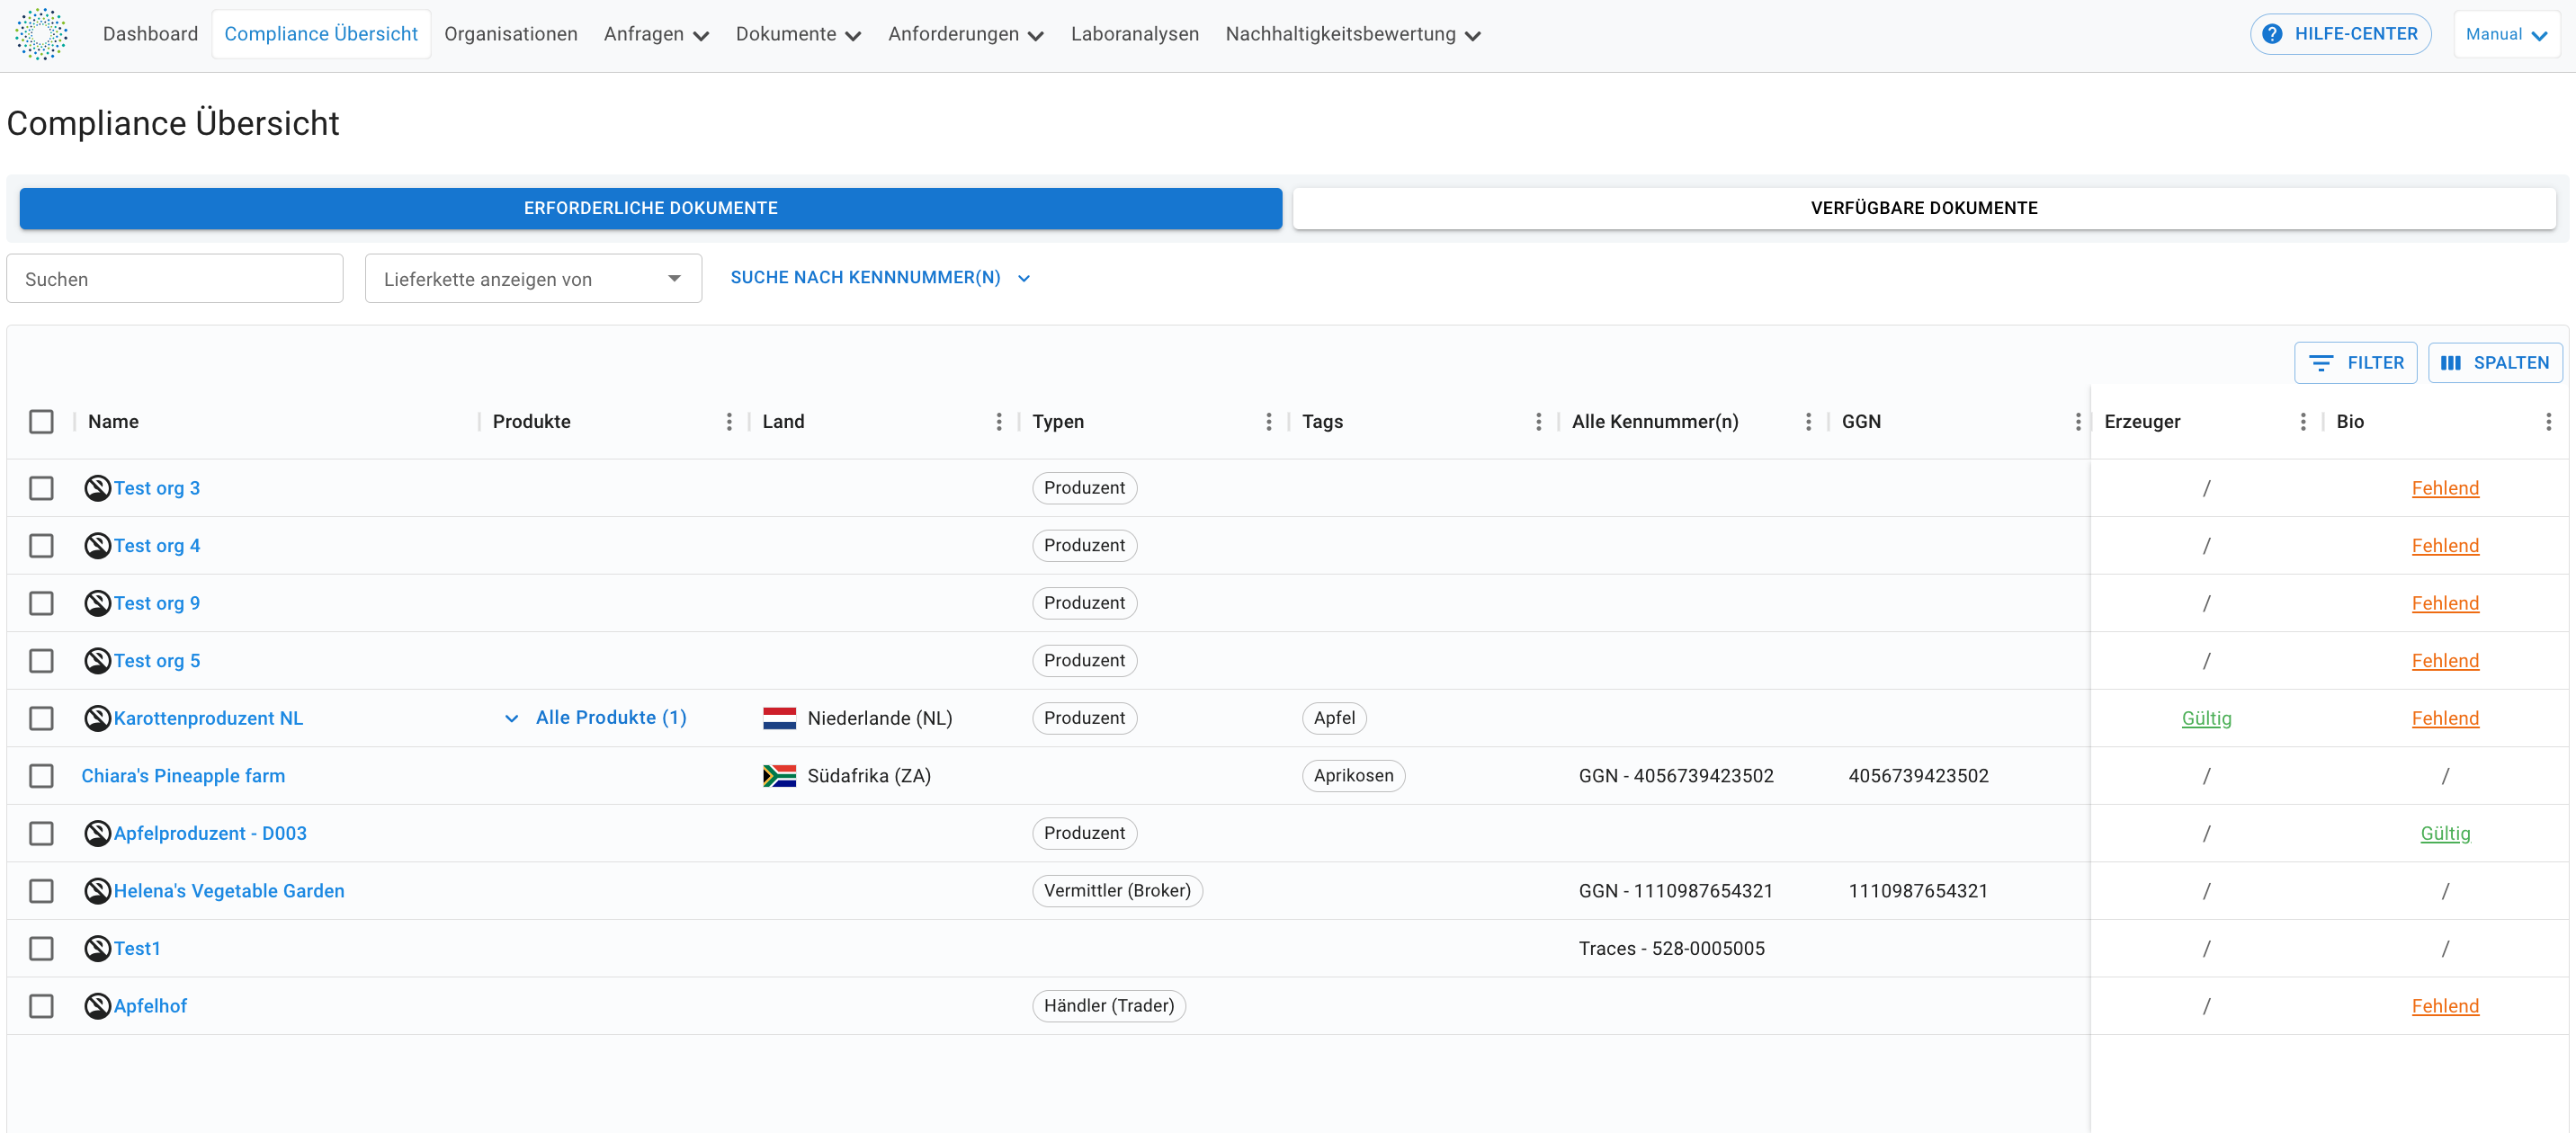Toggle the select-all checkbox in header
This screenshot has width=2576, height=1133.
pyautogui.click(x=41, y=422)
